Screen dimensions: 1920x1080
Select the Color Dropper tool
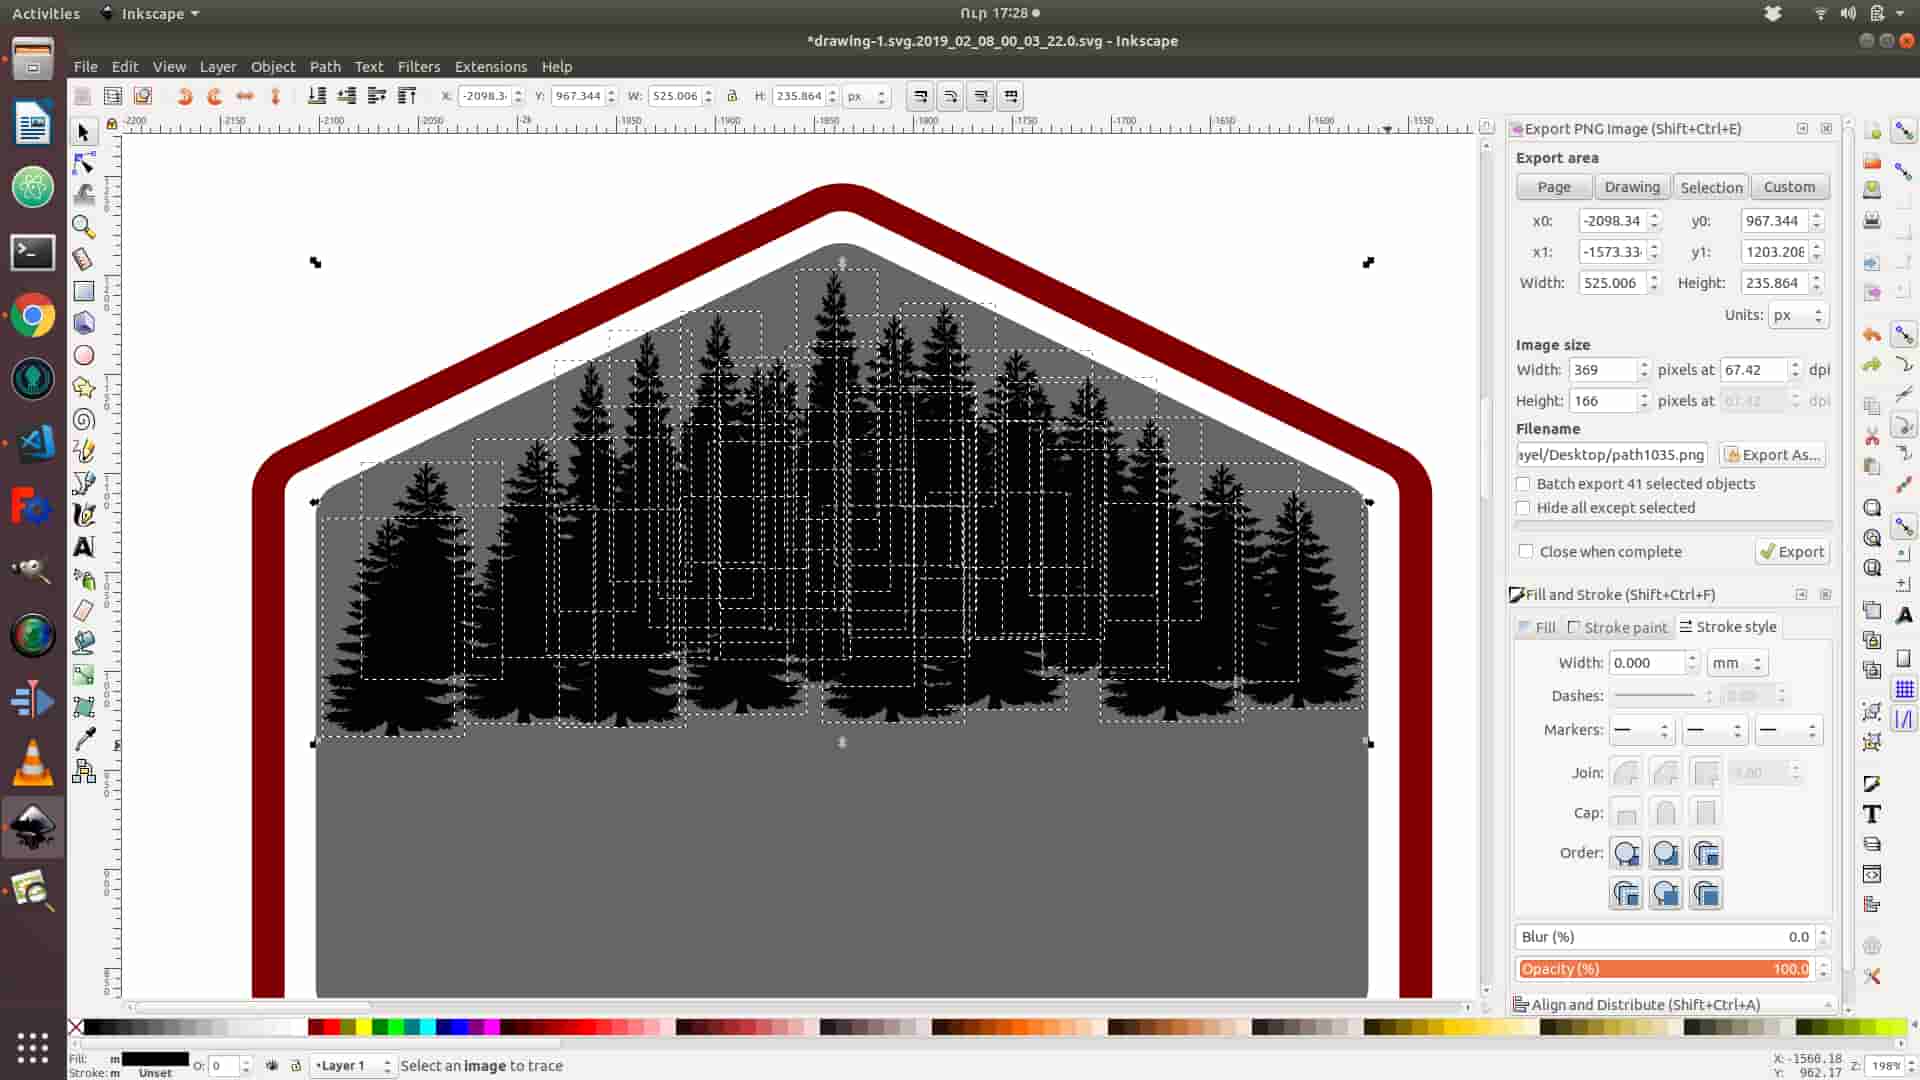click(x=84, y=739)
